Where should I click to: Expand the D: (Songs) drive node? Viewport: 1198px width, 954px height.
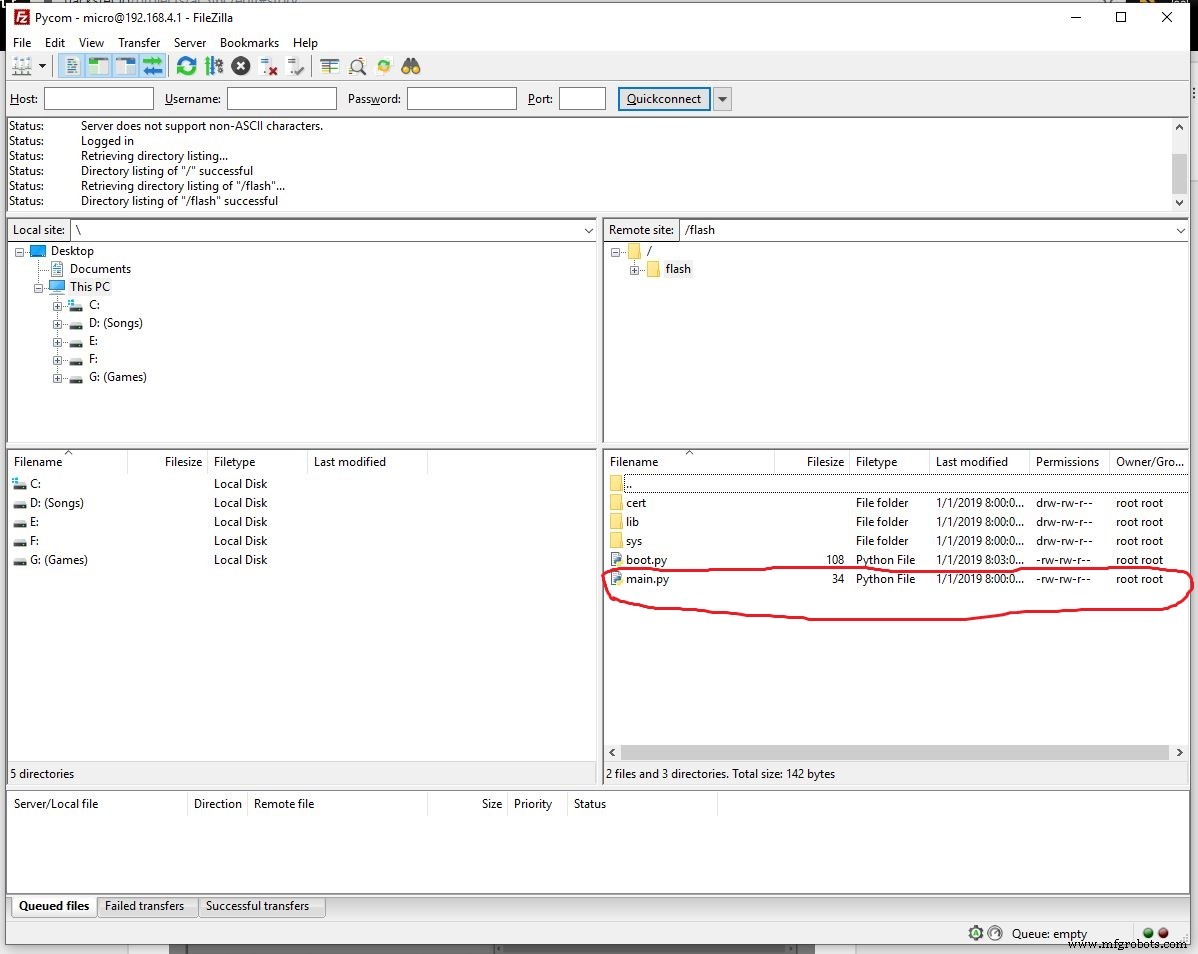(58, 324)
